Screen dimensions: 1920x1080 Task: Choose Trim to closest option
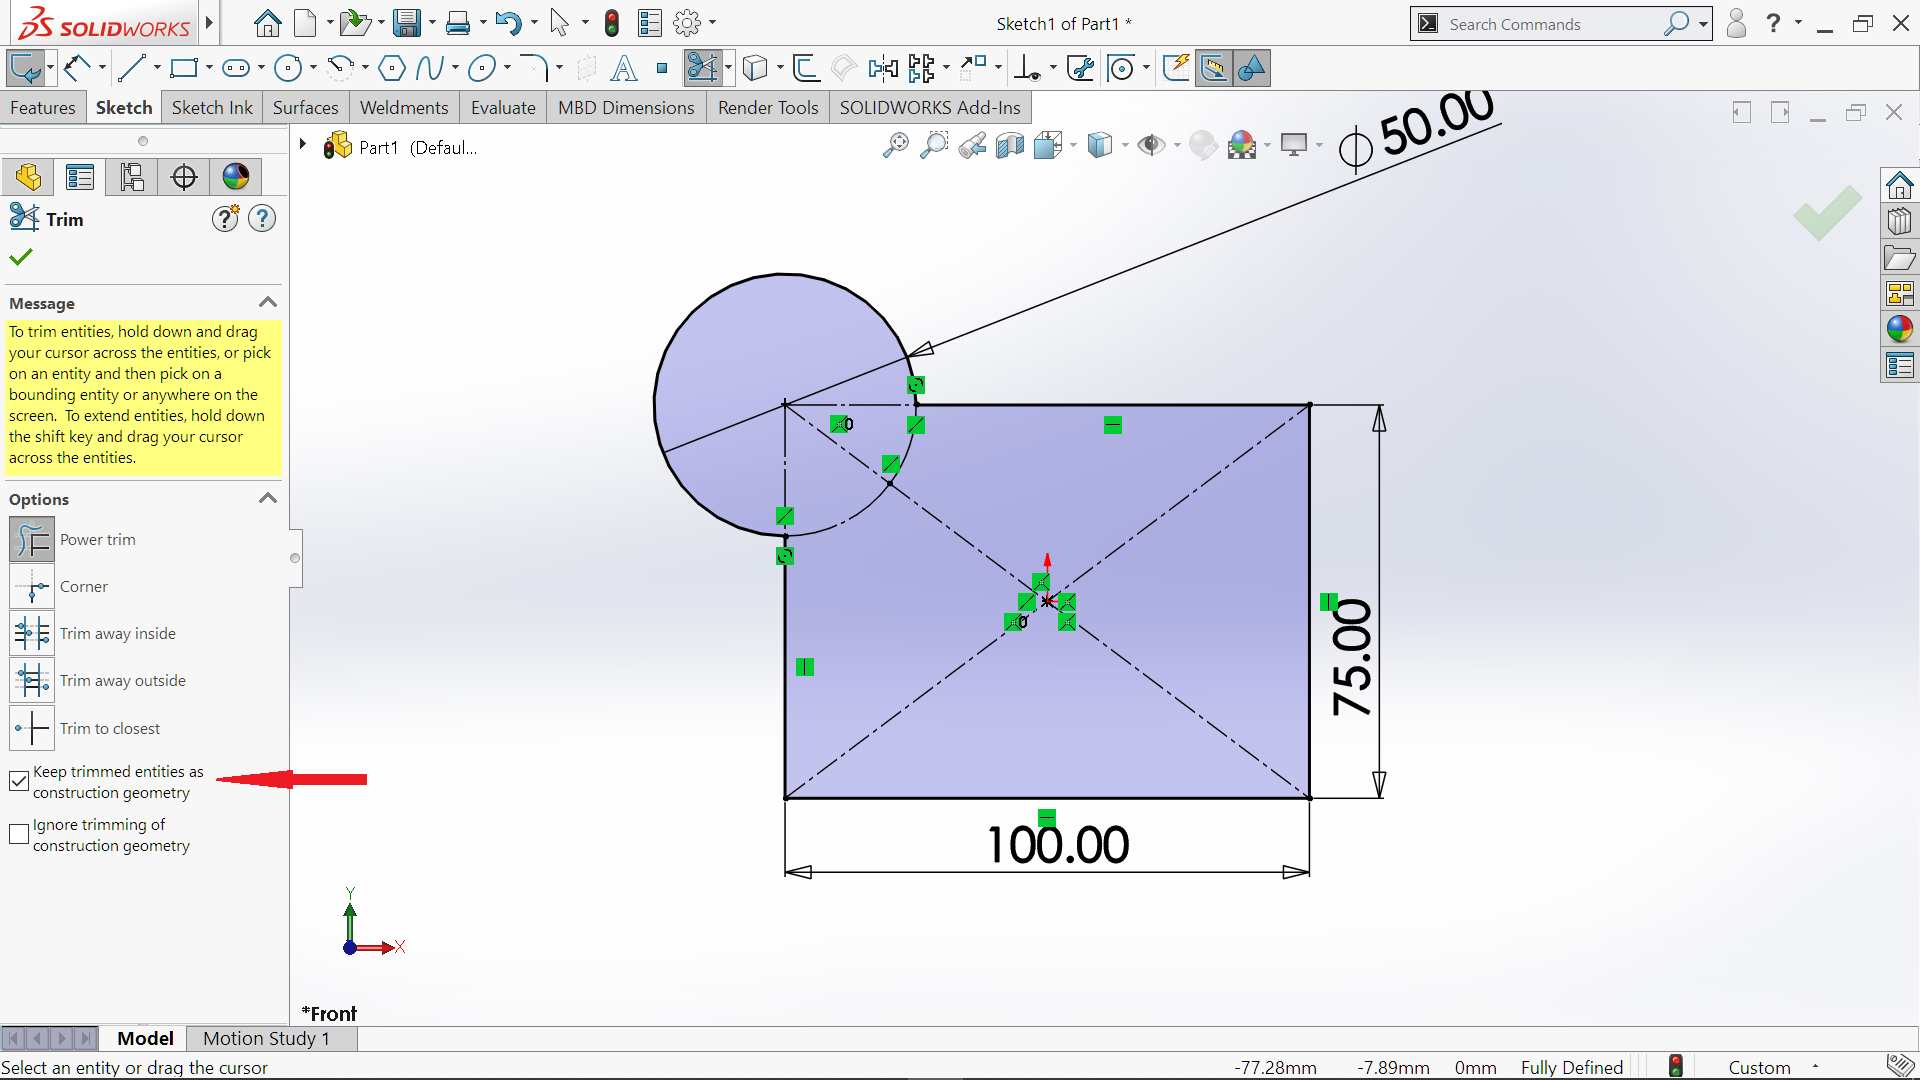point(32,728)
